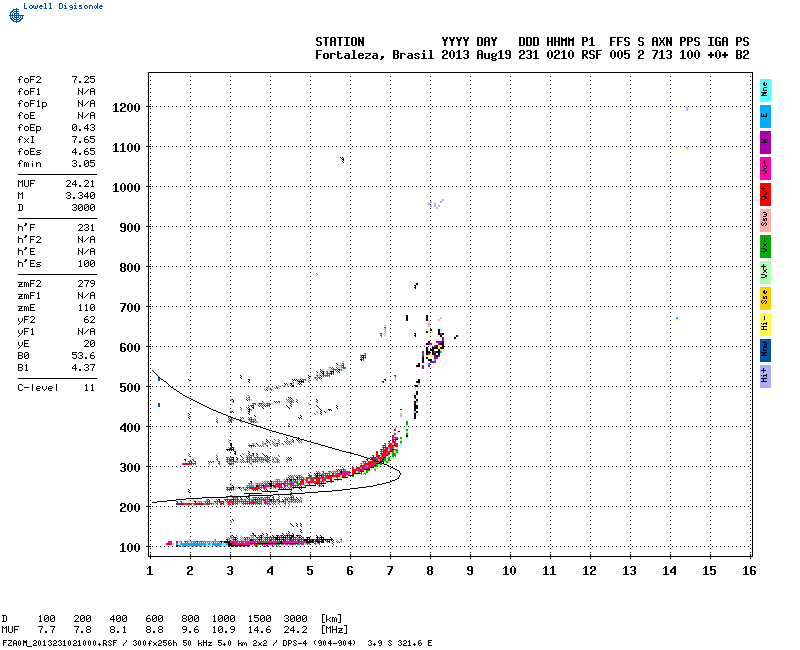Click the B1 value 4.37
800x650 pixels.
pos(83,368)
